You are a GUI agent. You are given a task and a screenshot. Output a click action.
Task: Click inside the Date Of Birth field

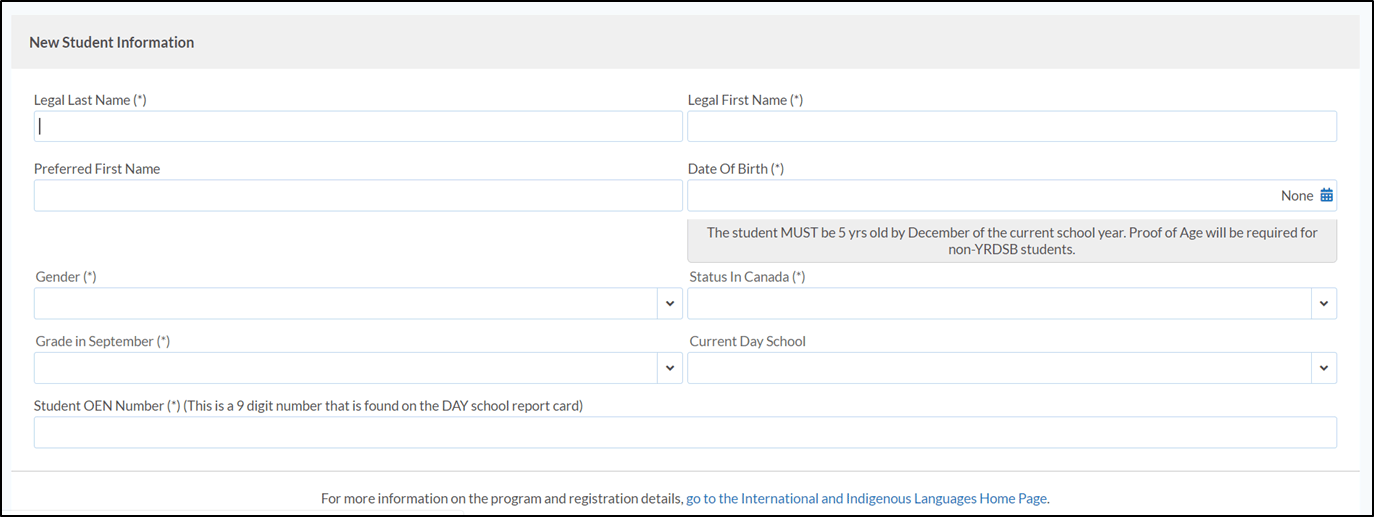pyautogui.click(x=1012, y=196)
